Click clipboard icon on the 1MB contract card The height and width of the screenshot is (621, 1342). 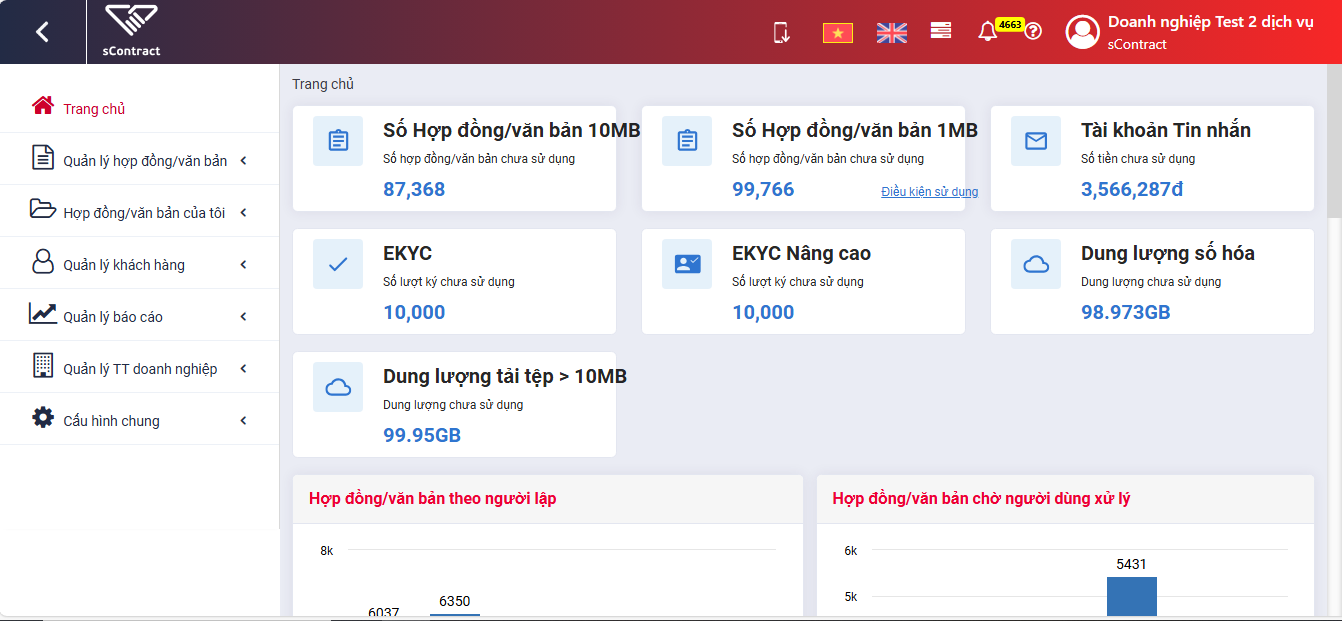pos(687,141)
